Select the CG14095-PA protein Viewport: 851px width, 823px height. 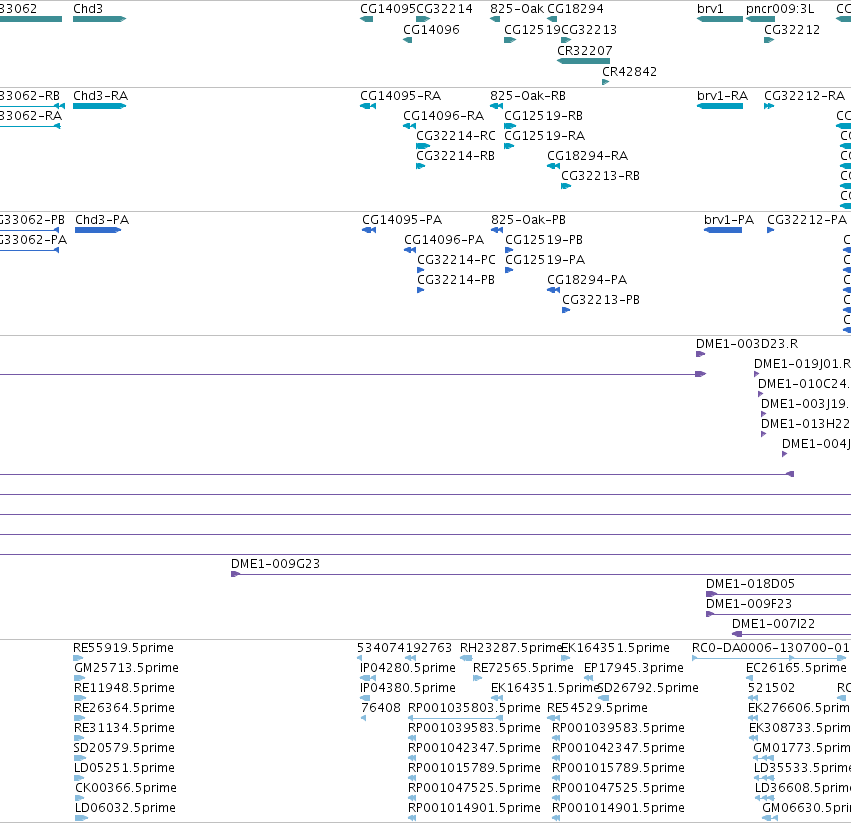coord(369,230)
